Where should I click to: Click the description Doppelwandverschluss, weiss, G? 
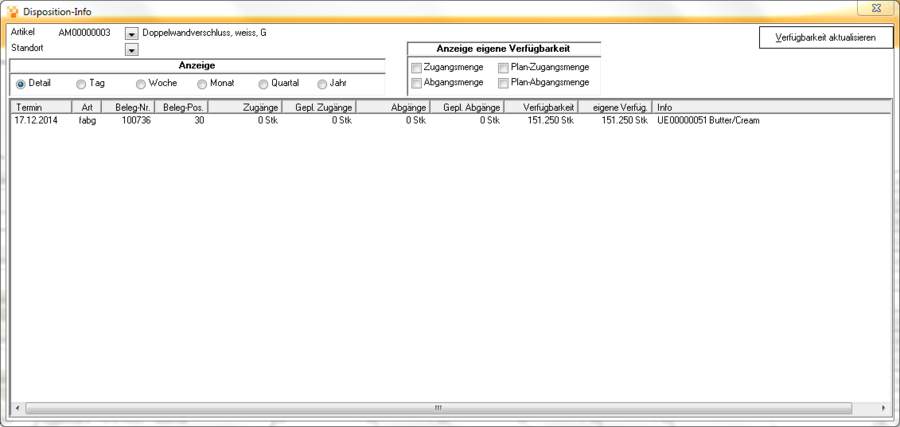204,33
